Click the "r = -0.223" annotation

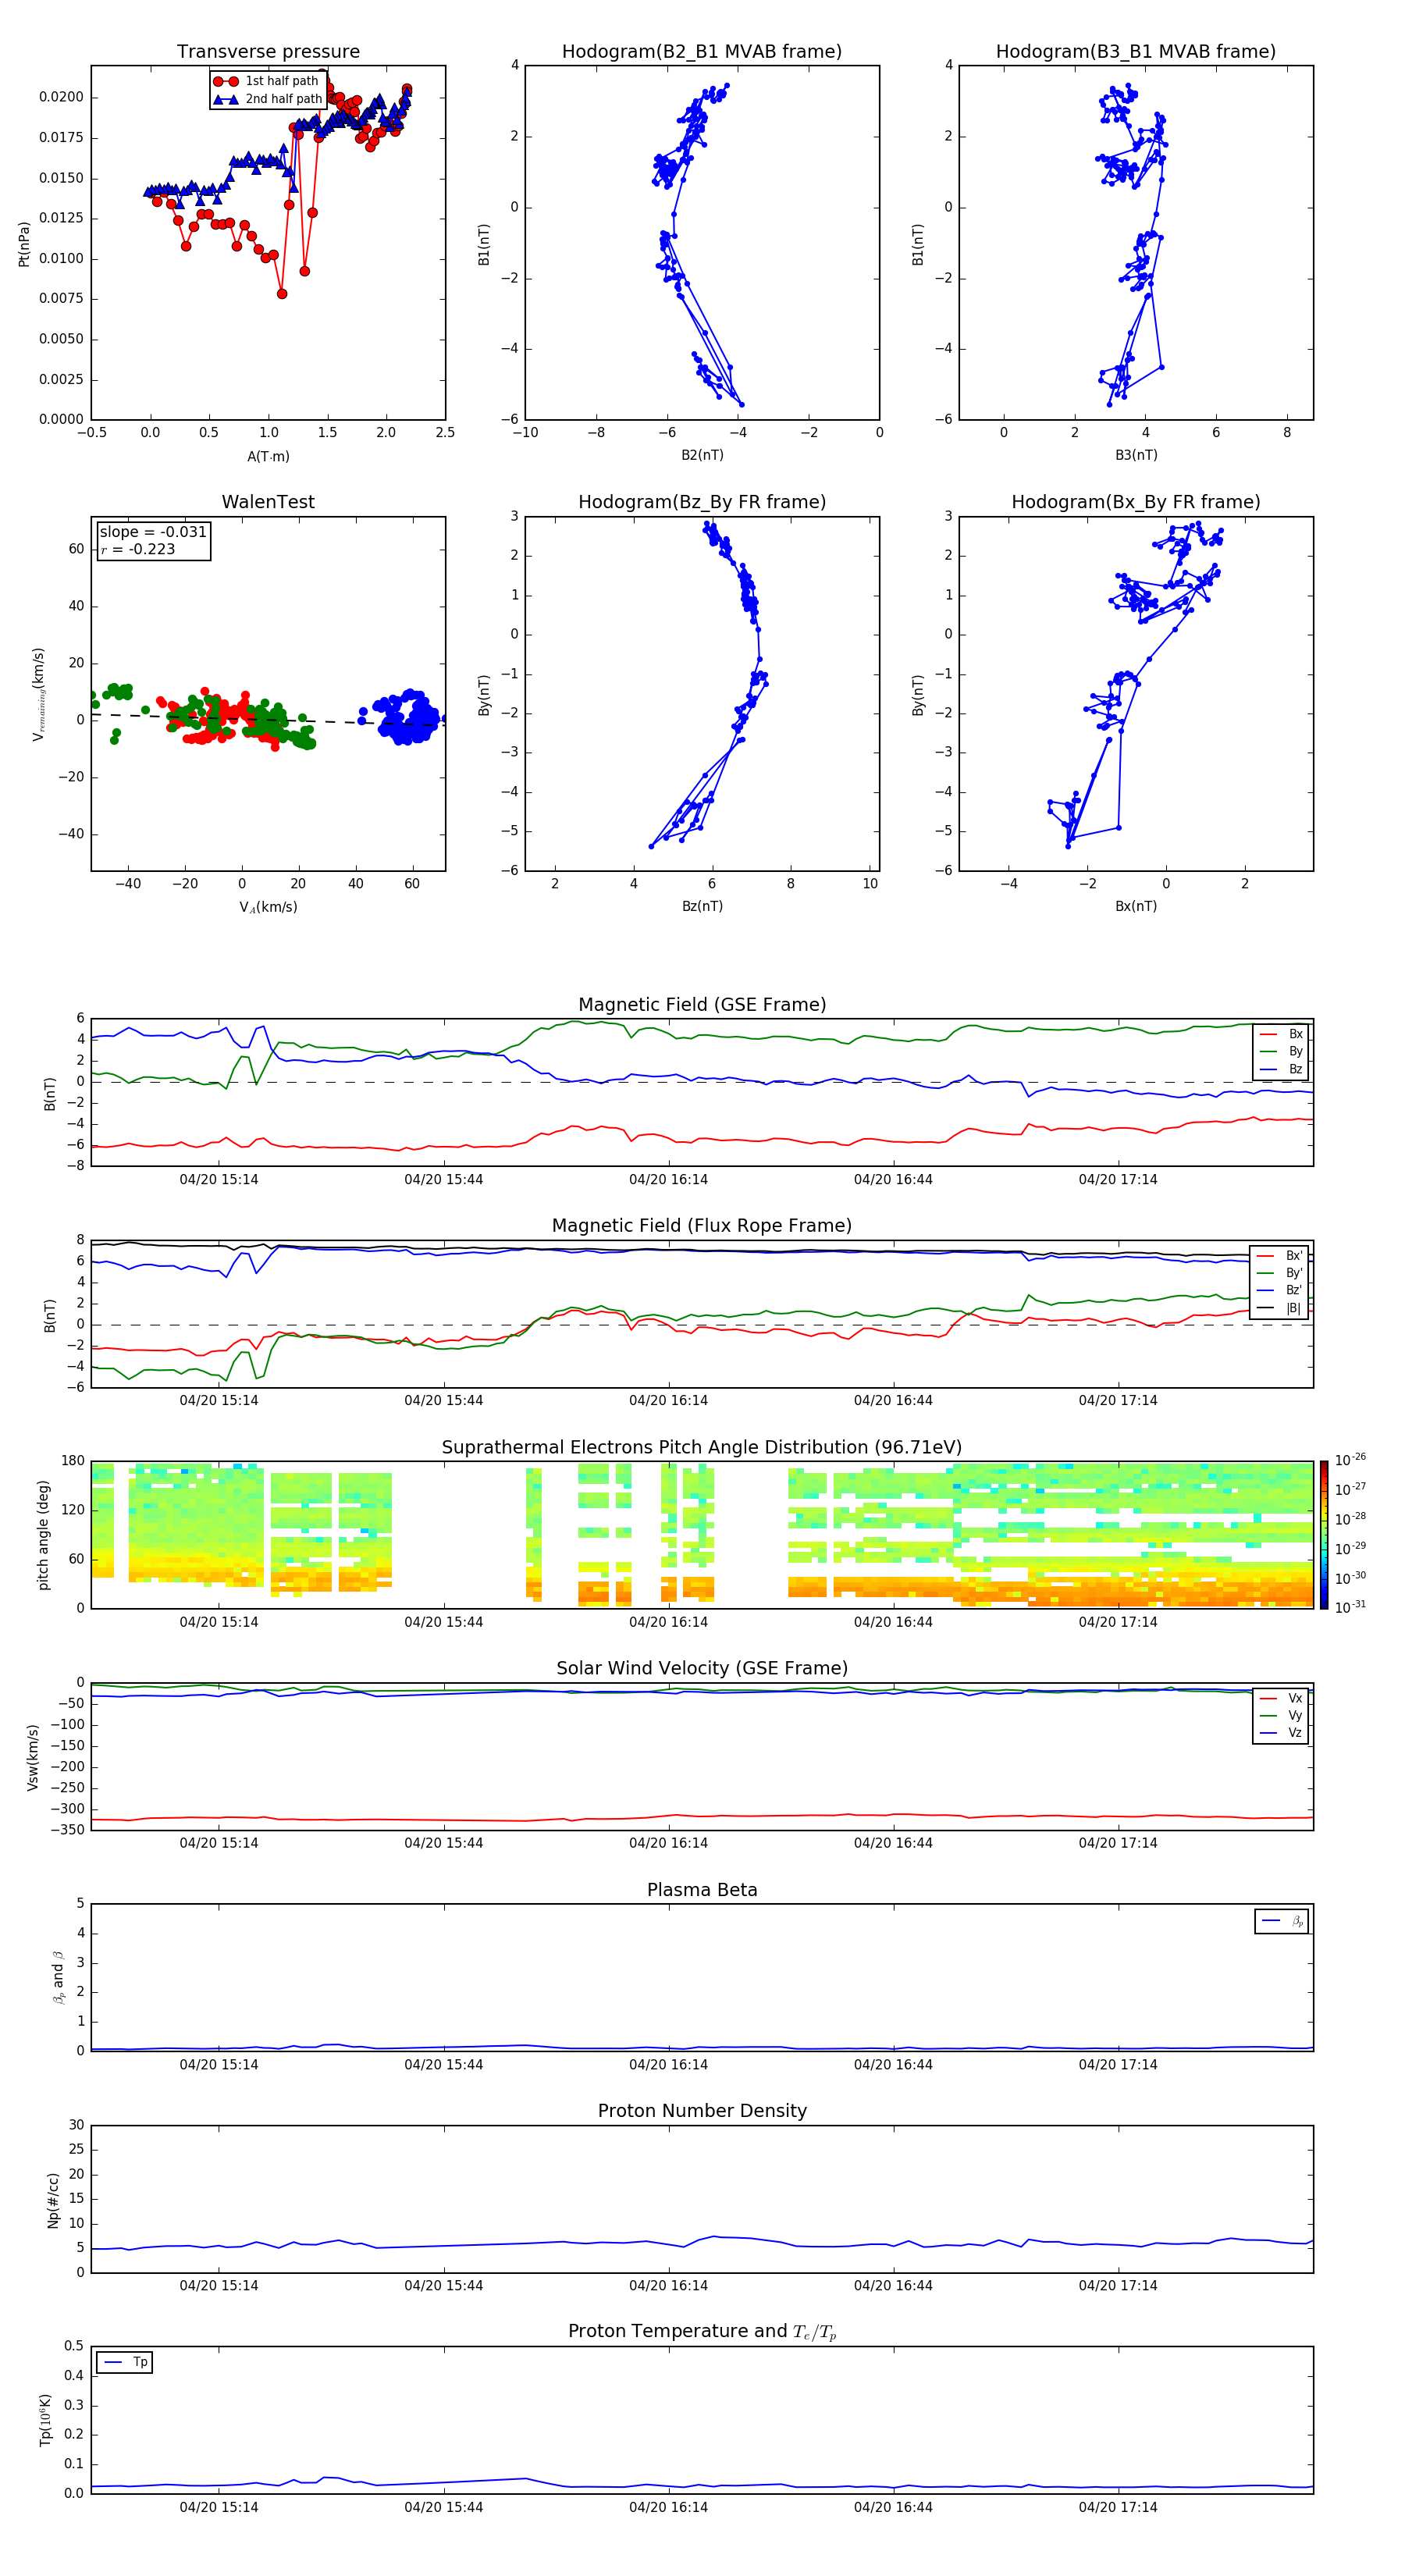pos(138,549)
